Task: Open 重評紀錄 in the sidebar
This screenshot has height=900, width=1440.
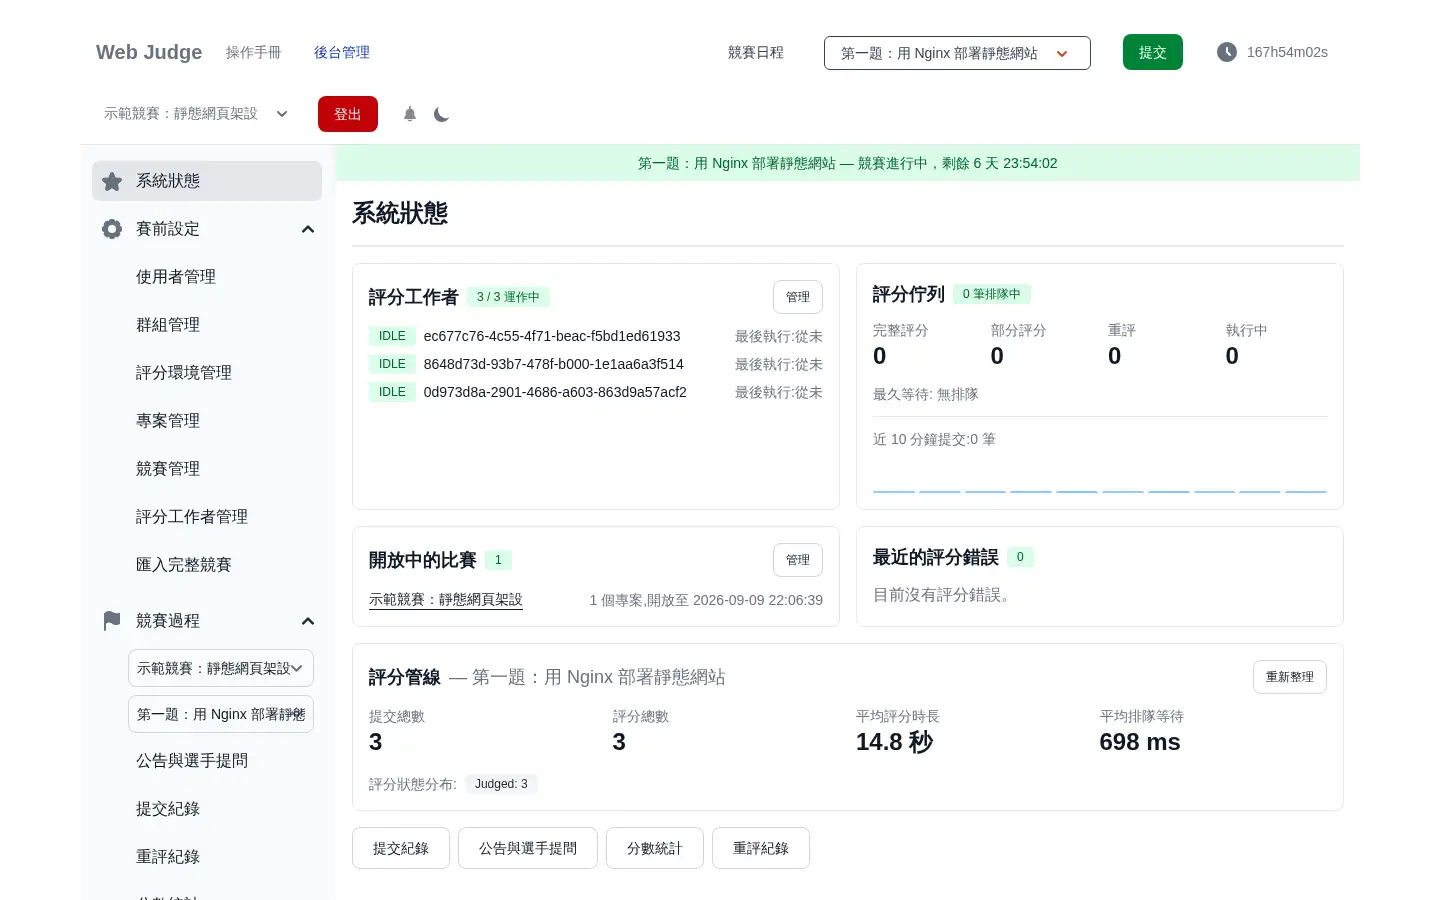Action: [207, 857]
